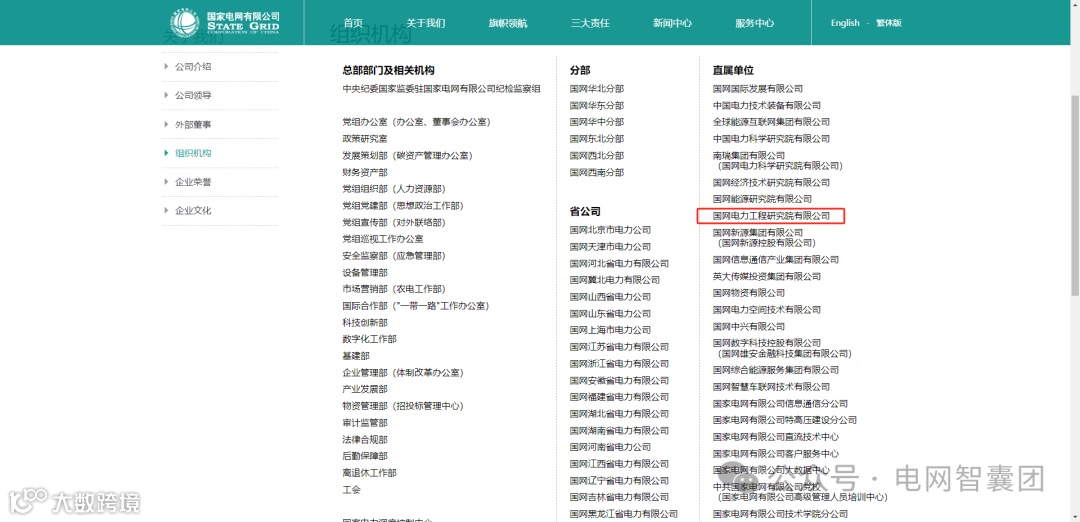
Task: Open 国网北京市电力公司 link
Action: point(610,230)
